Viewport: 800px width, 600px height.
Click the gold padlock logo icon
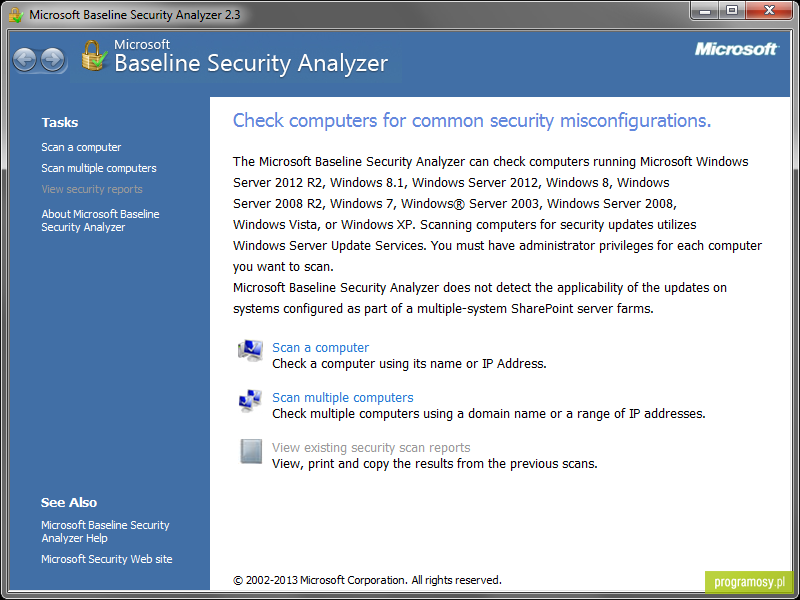coord(94,56)
